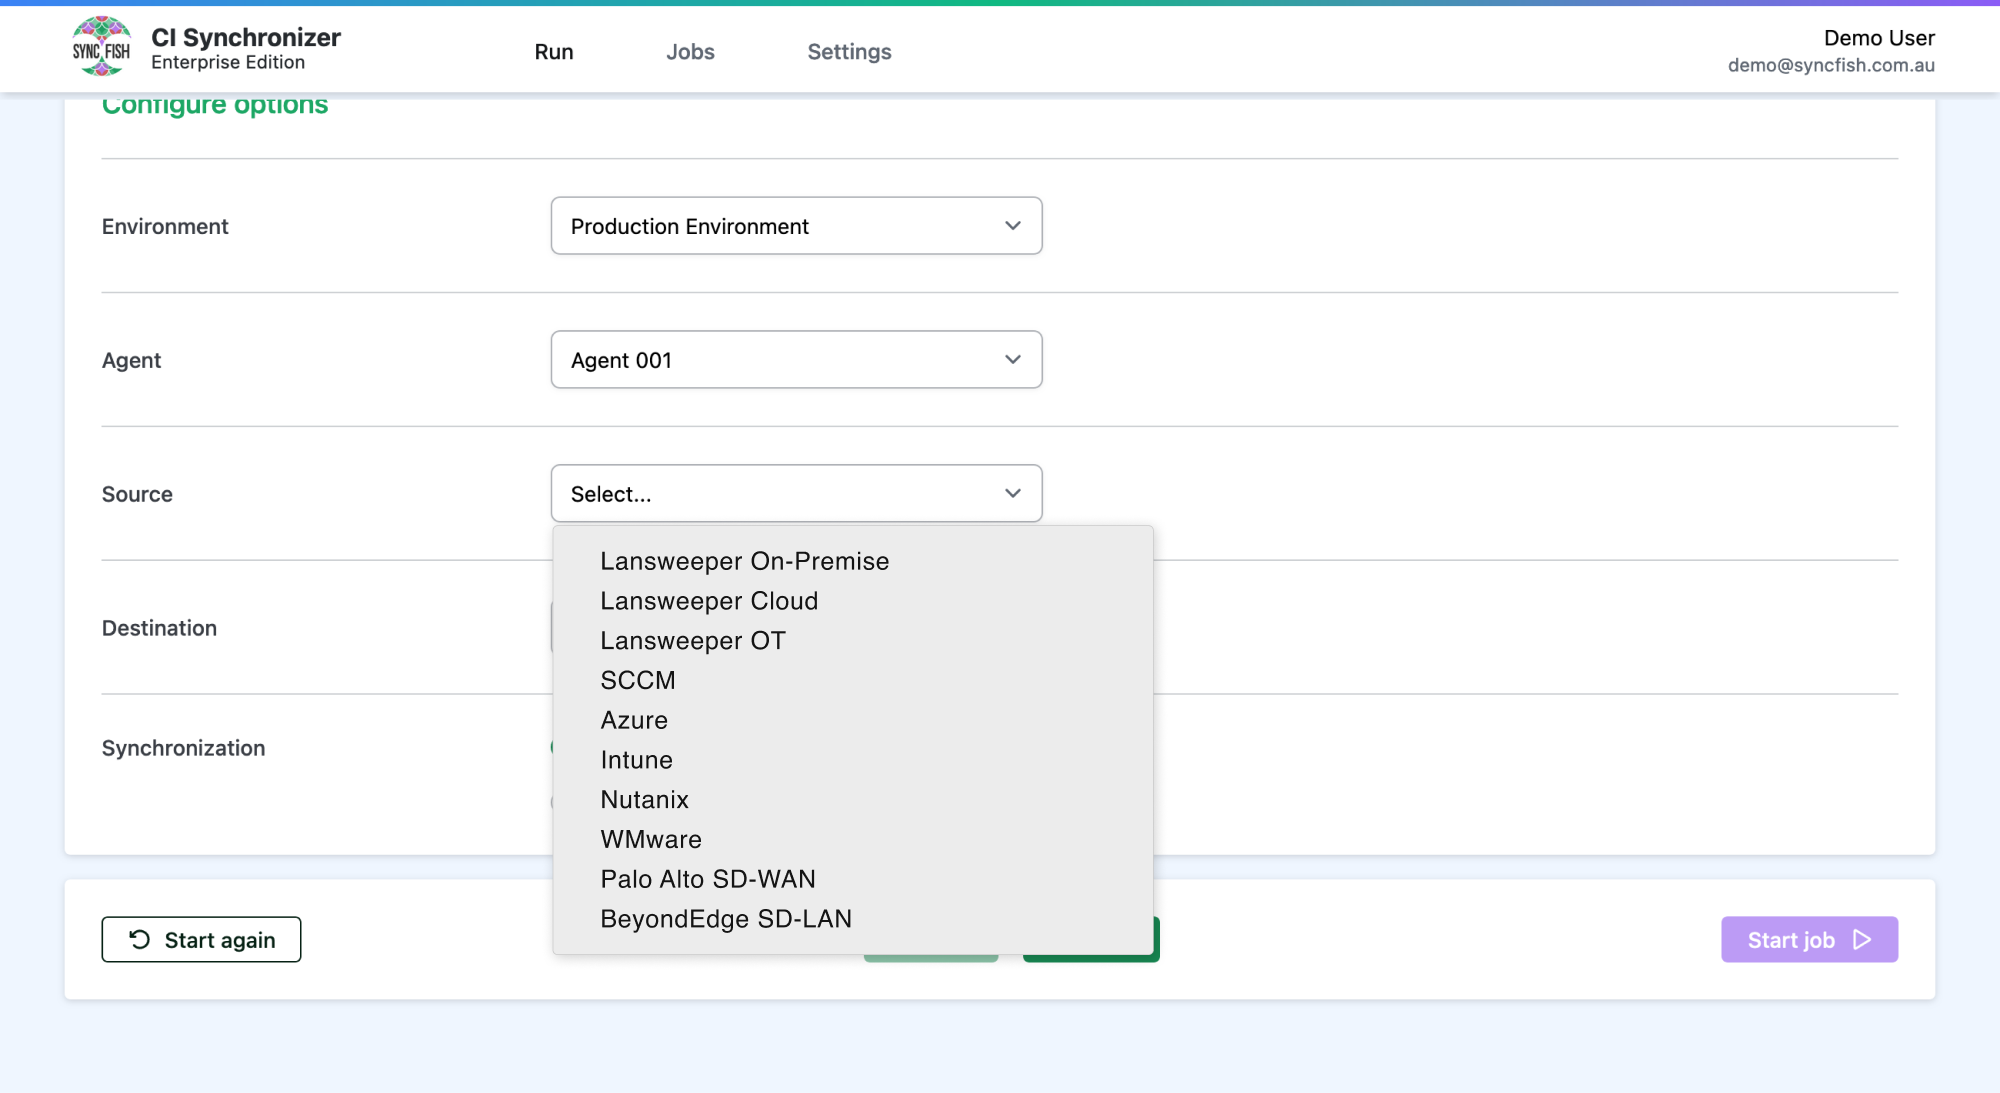Click the Start job button
This screenshot has height=1093, width=2000.
tap(1809, 940)
